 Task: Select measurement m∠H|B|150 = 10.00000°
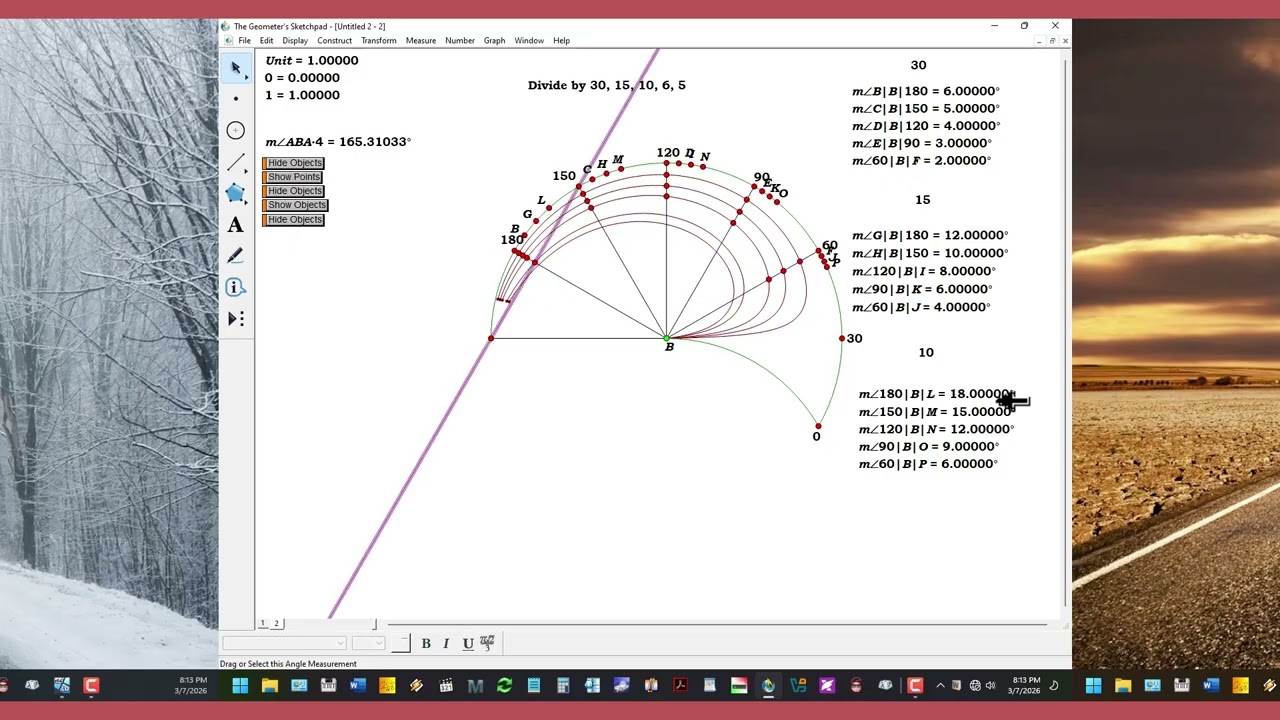click(930, 253)
